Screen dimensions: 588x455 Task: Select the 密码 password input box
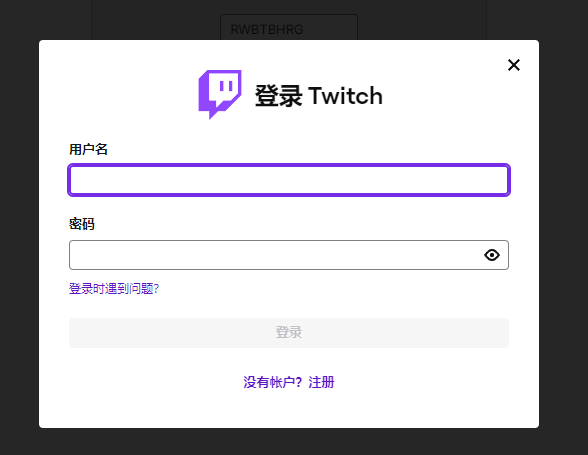(x=289, y=255)
